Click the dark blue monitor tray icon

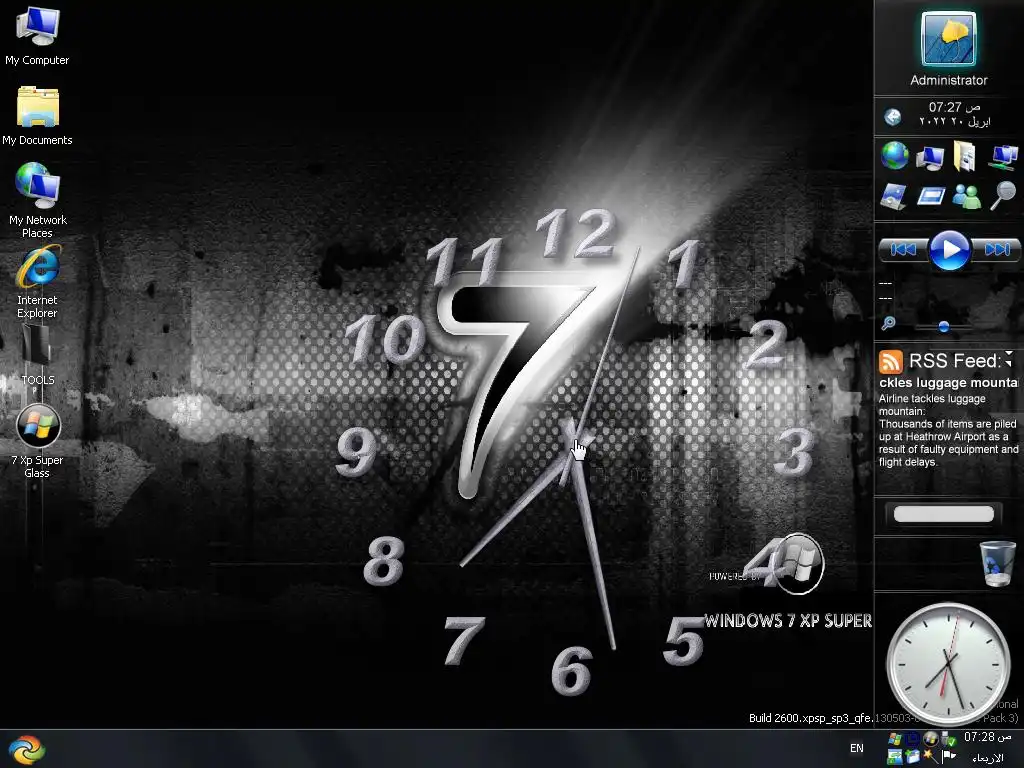tap(912, 739)
